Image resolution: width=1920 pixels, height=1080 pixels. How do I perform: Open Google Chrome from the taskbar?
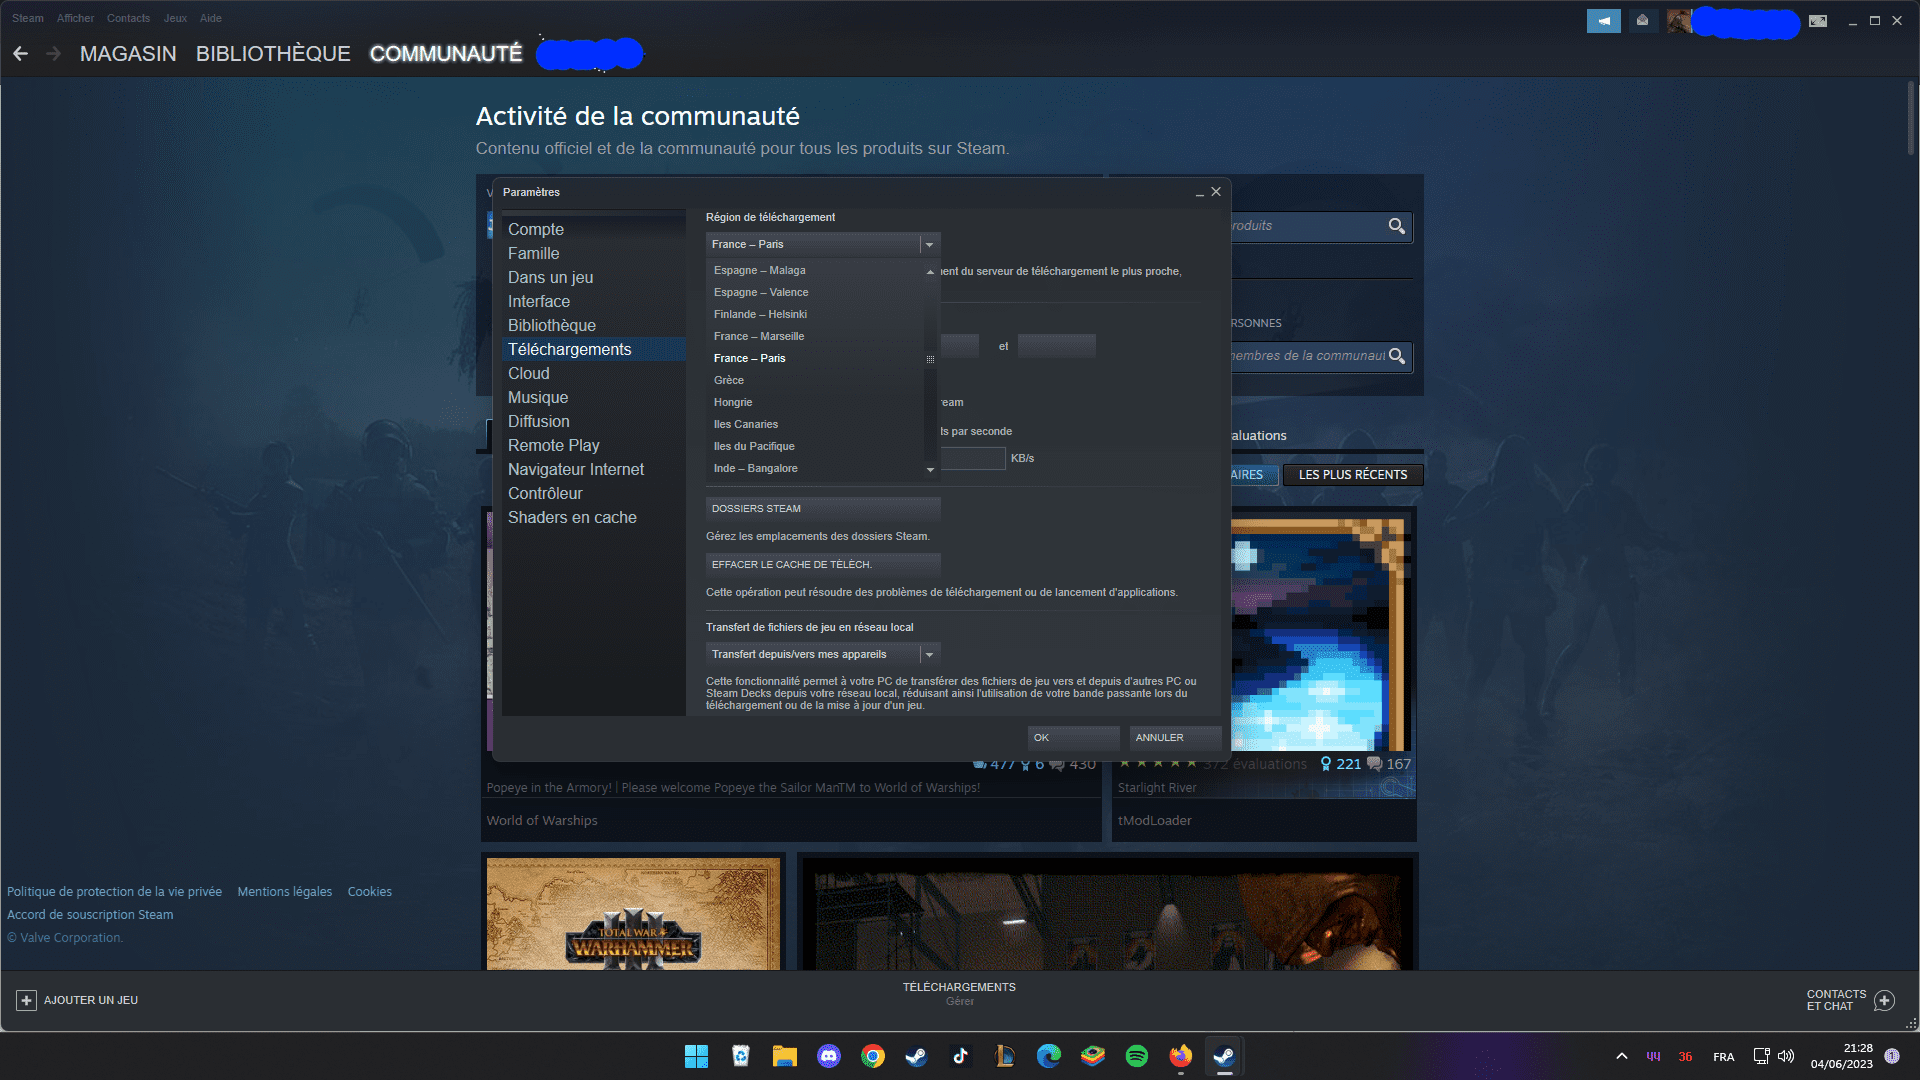[872, 1056]
